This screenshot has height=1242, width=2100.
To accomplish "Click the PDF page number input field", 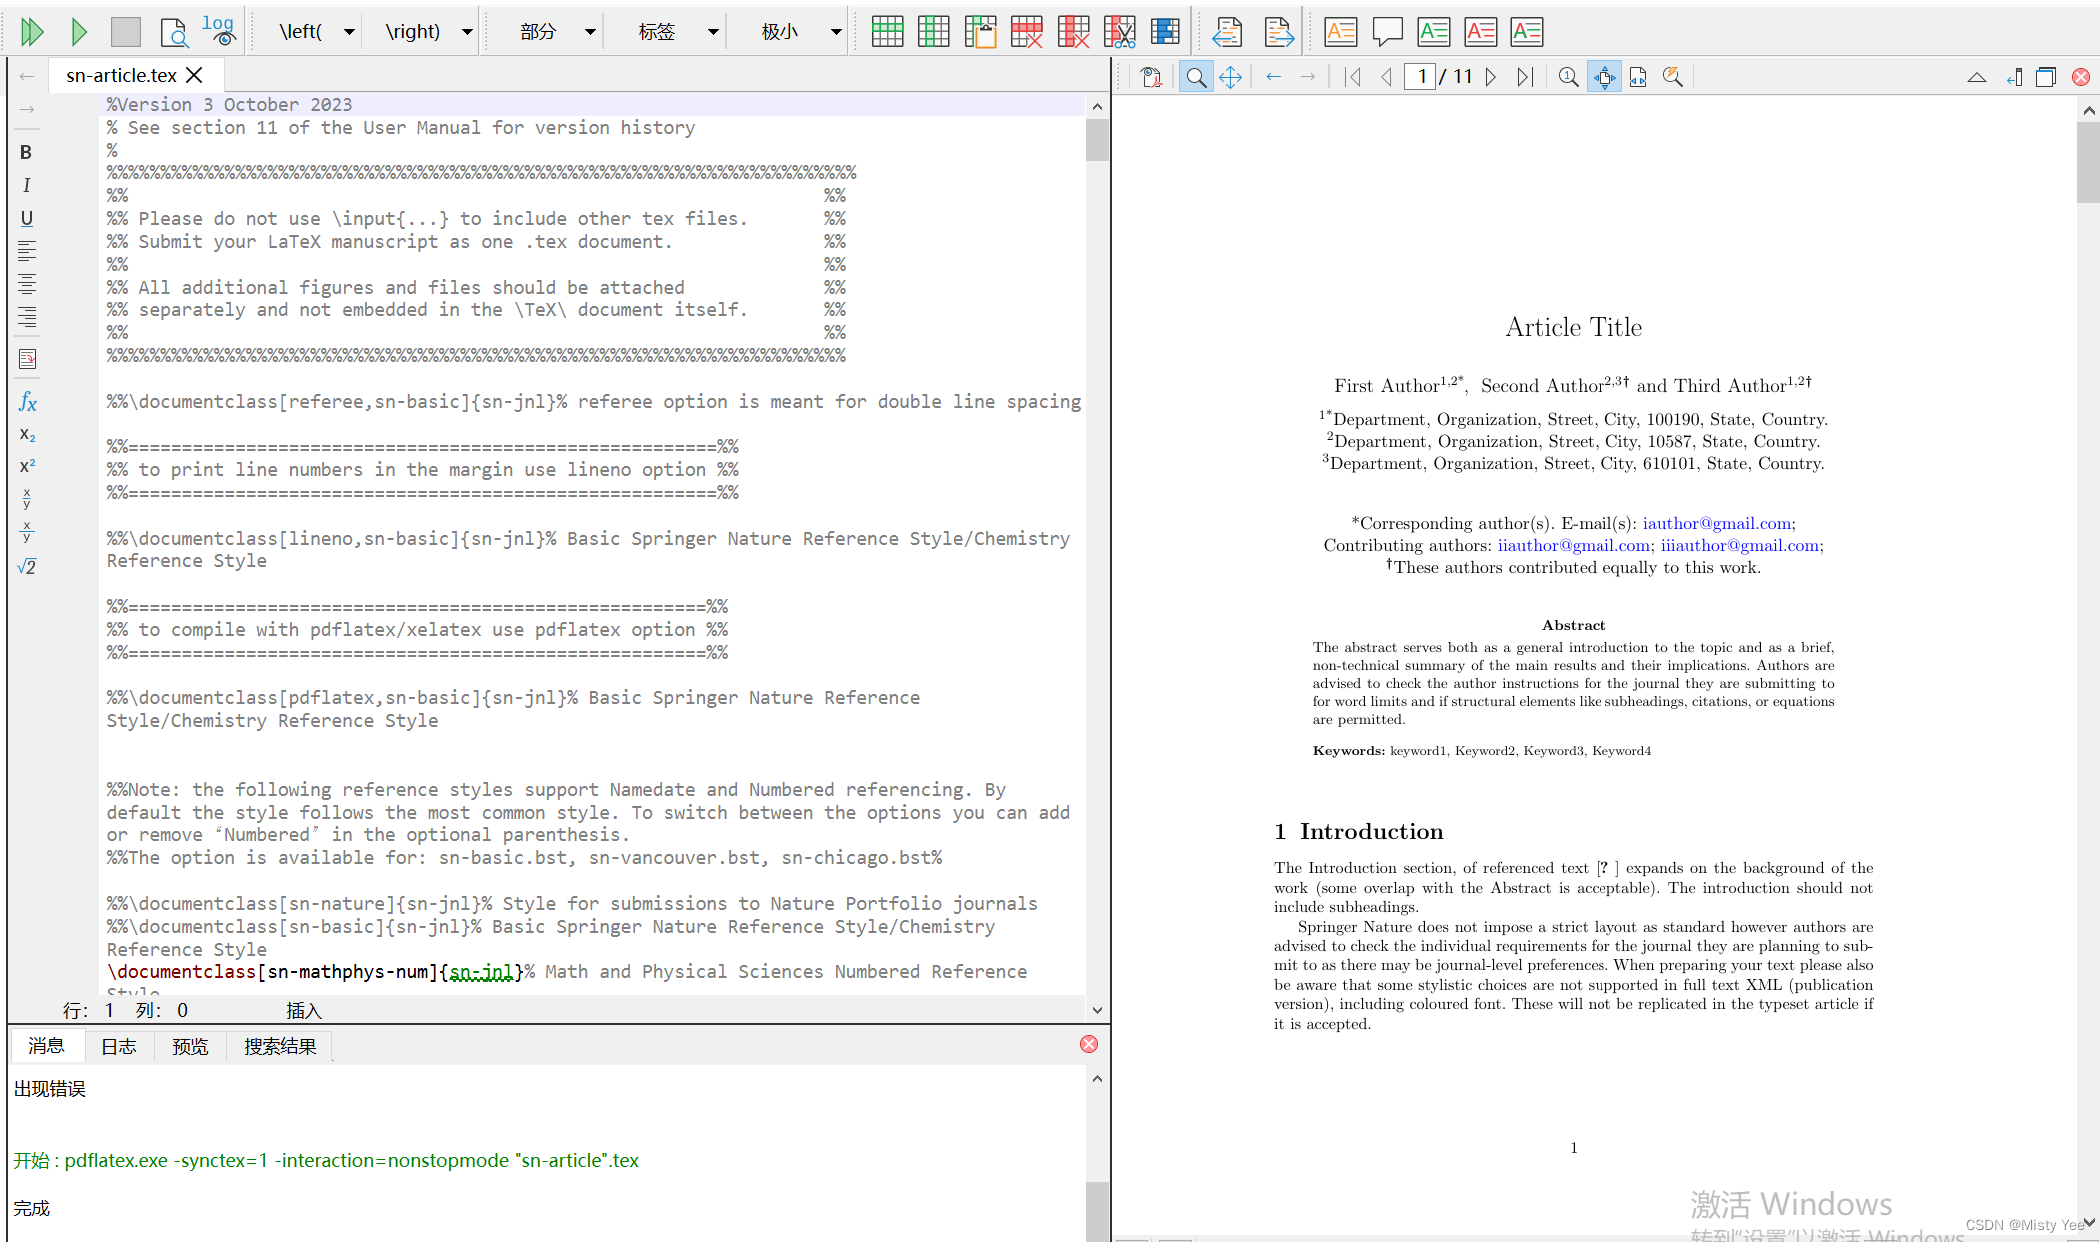I will point(1420,77).
